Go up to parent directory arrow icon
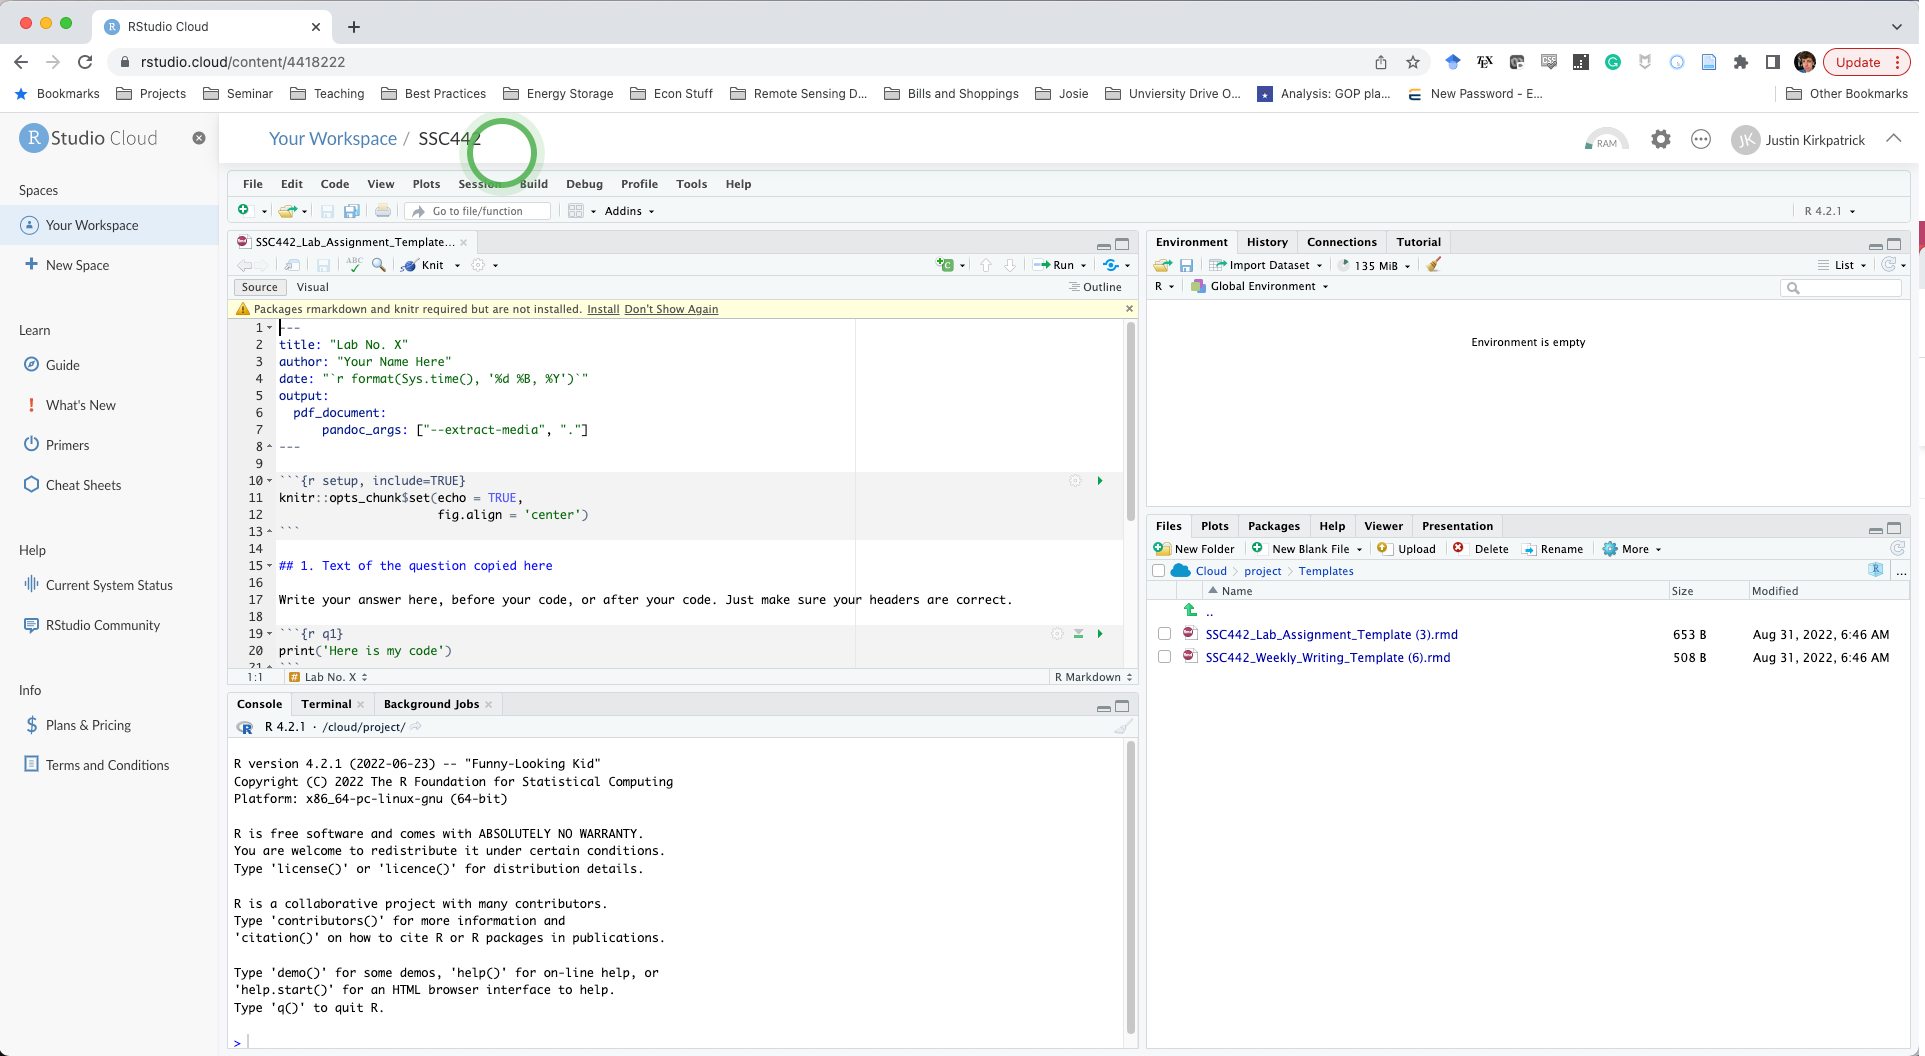Viewport: 1925px width, 1056px height. click(1190, 611)
